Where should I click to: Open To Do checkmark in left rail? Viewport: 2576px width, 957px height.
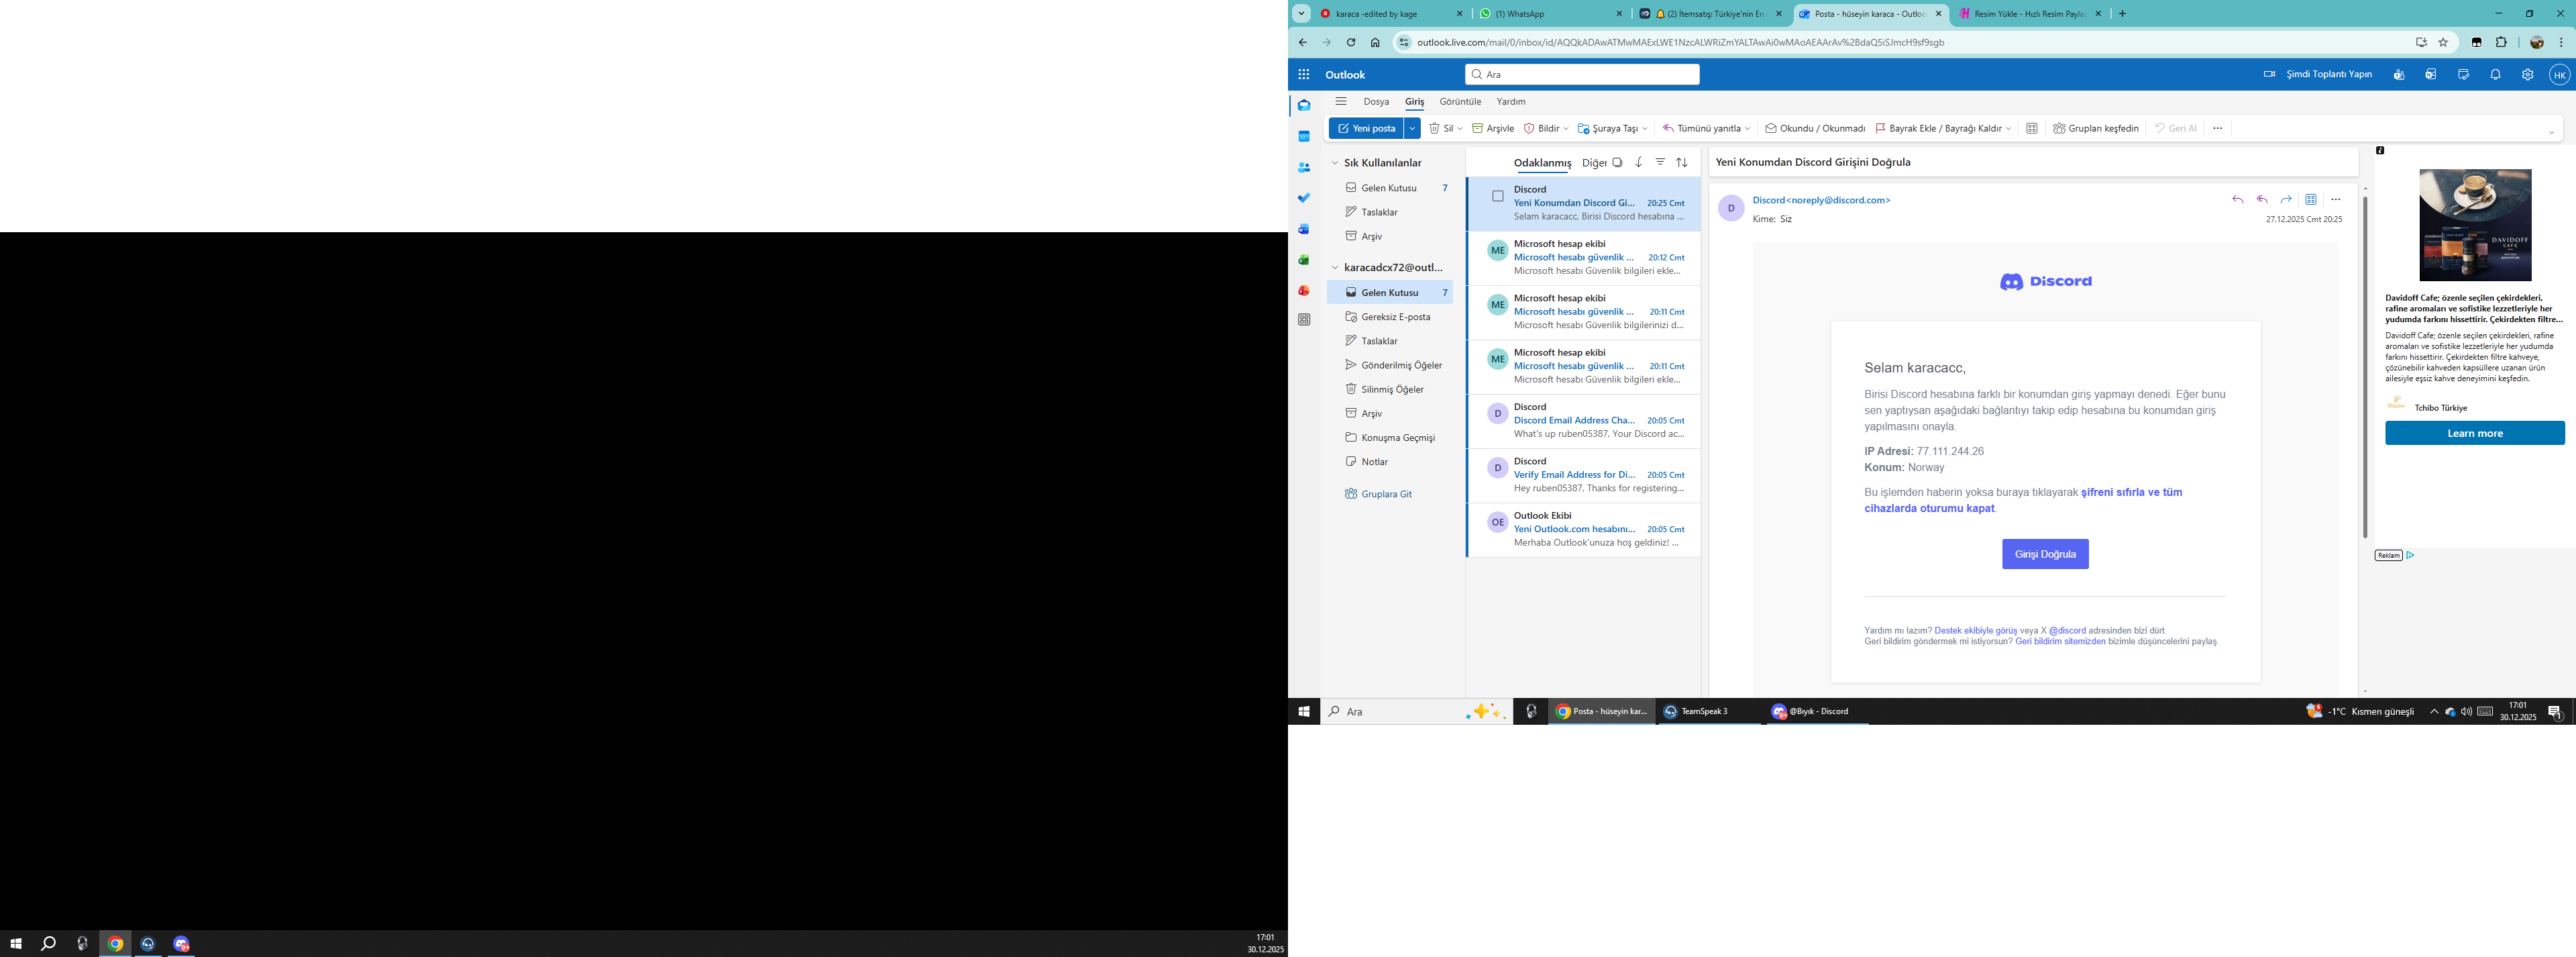pos(1304,198)
